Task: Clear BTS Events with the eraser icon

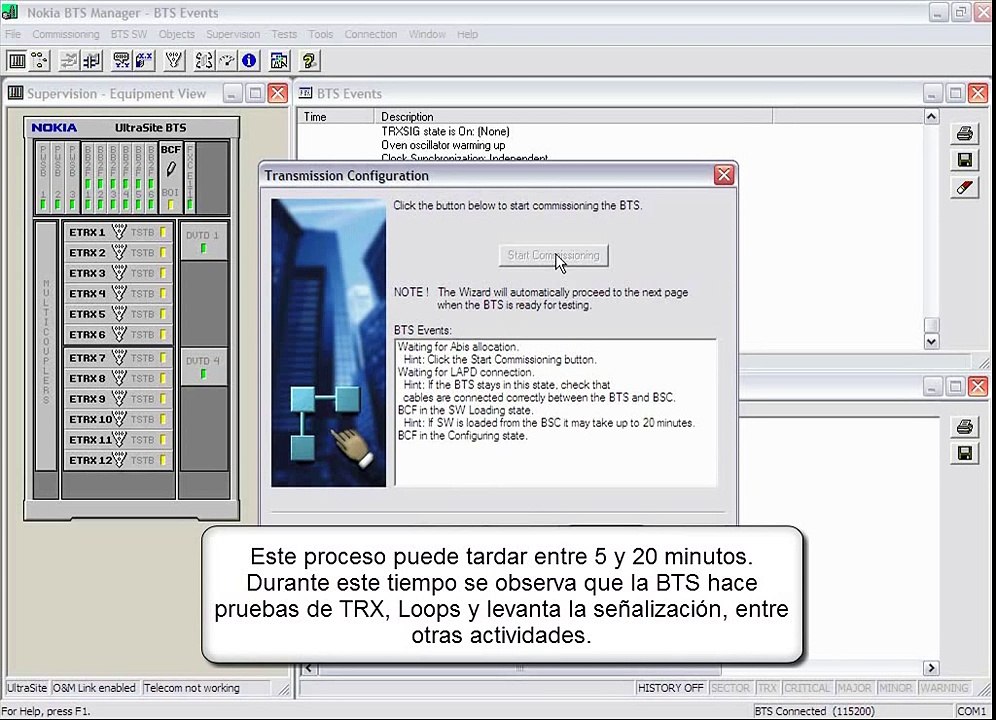Action: [x=964, y=187]
